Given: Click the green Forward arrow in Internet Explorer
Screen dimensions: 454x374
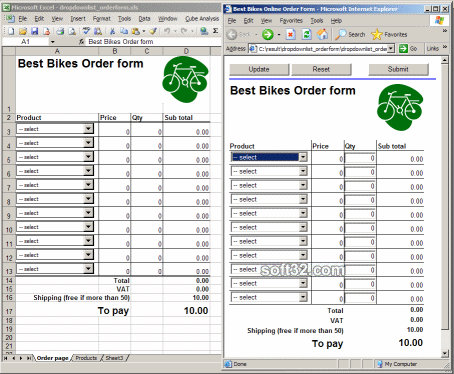Looking at the screenshot, I should (267, 34).
